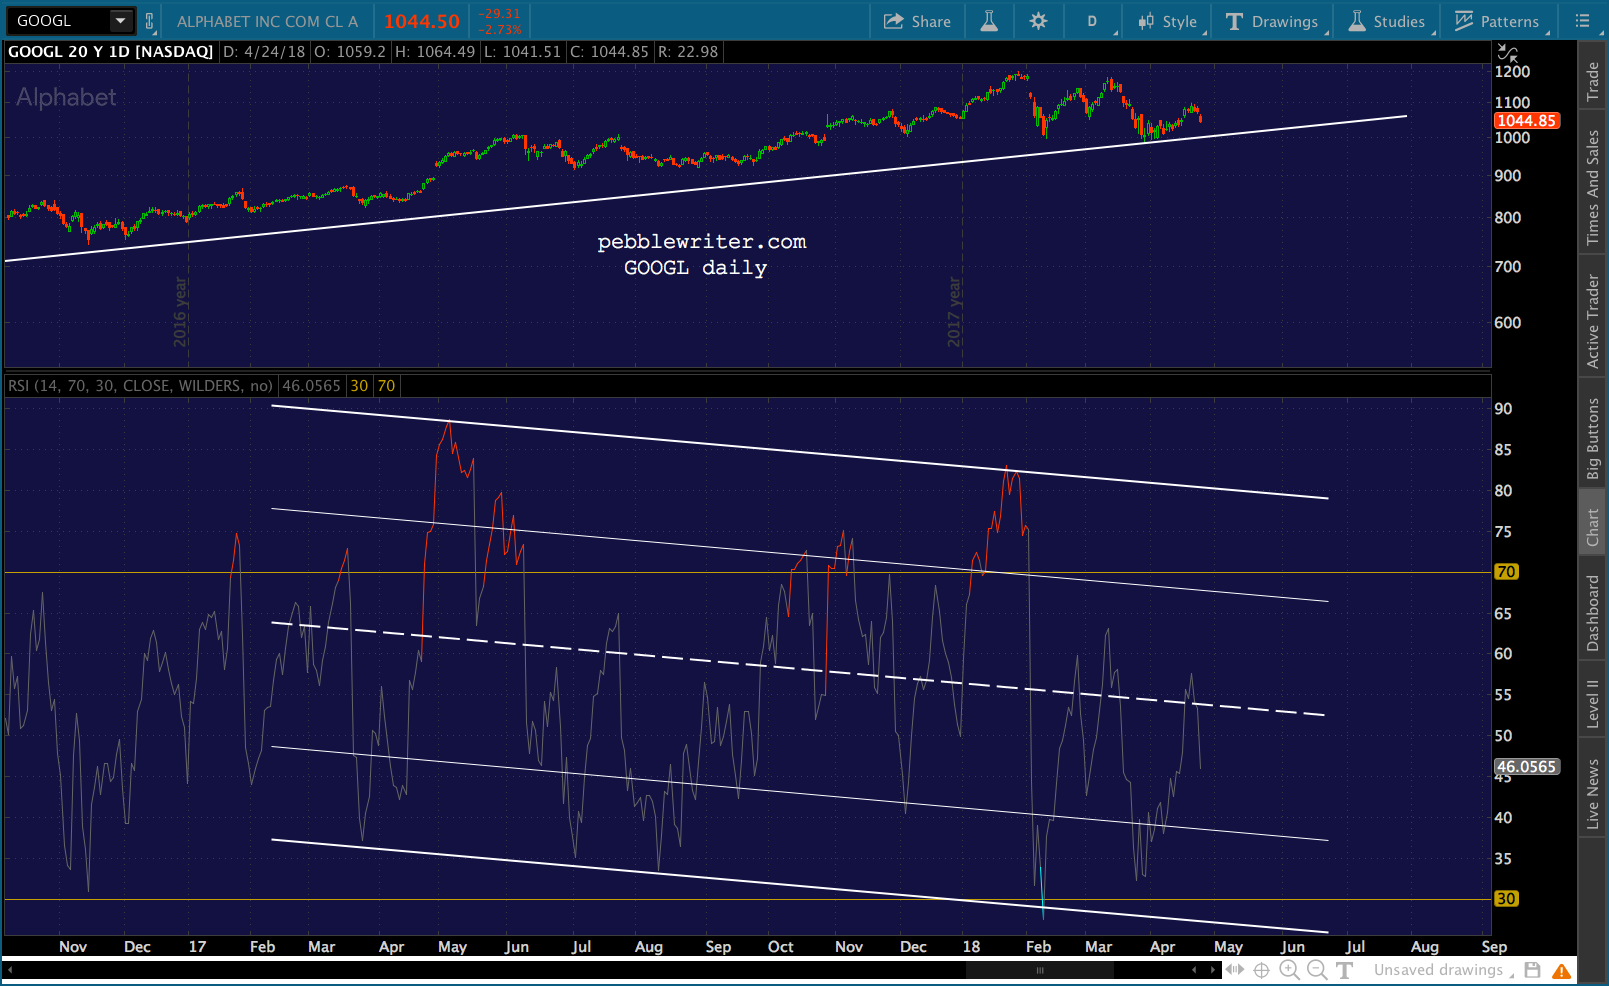Click the 1200 price axis label

point(1512,72)
